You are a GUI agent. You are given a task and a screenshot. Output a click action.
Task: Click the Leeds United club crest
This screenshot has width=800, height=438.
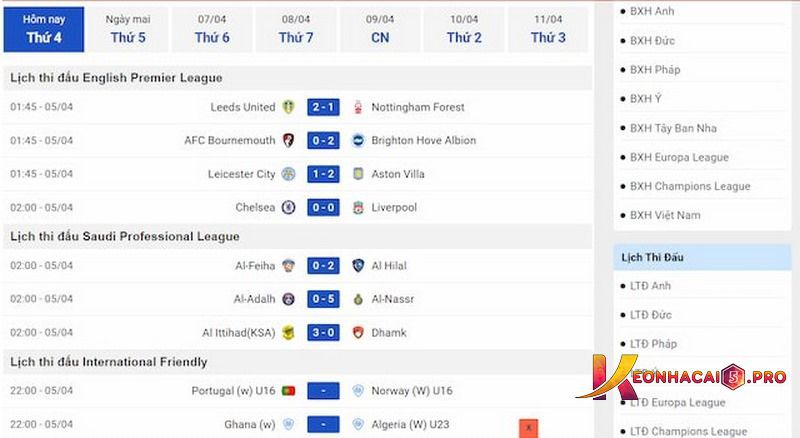click(289, 107)
